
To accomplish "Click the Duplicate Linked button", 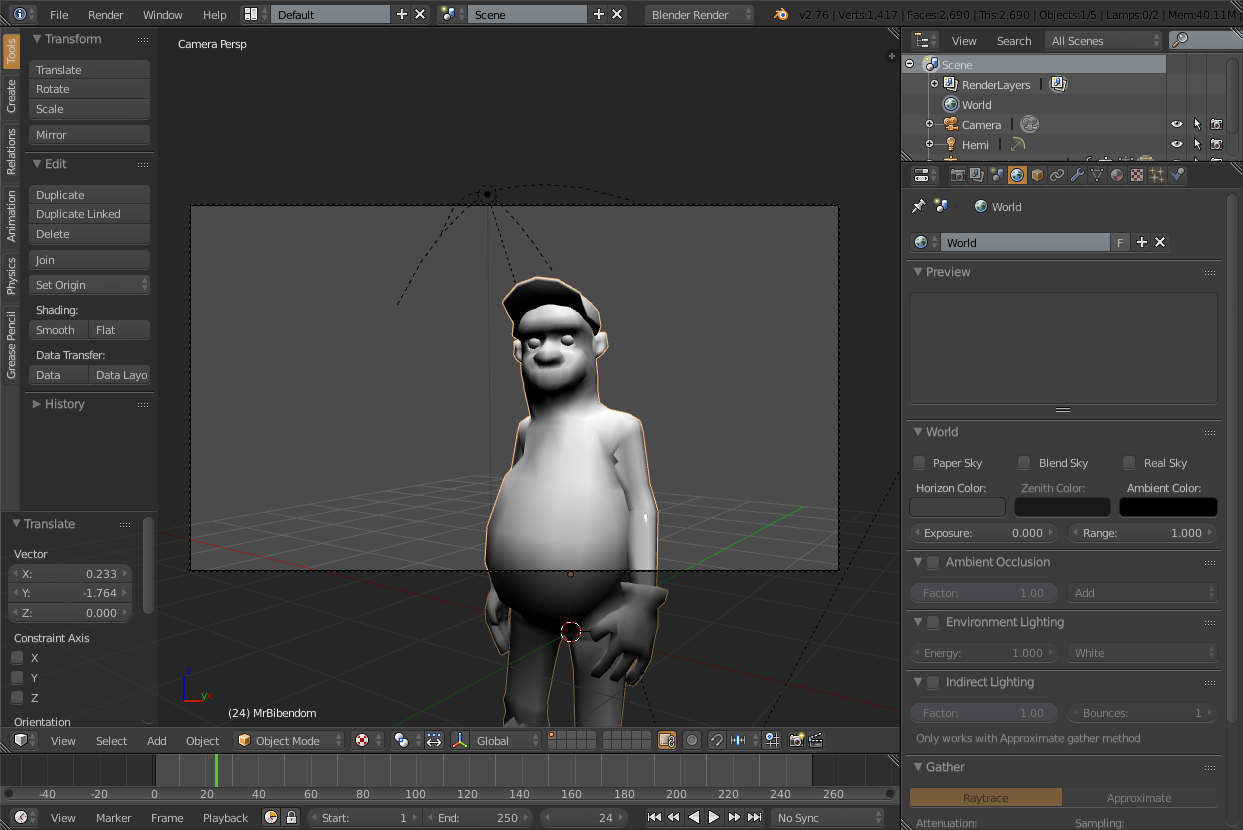I will [90, 214].
